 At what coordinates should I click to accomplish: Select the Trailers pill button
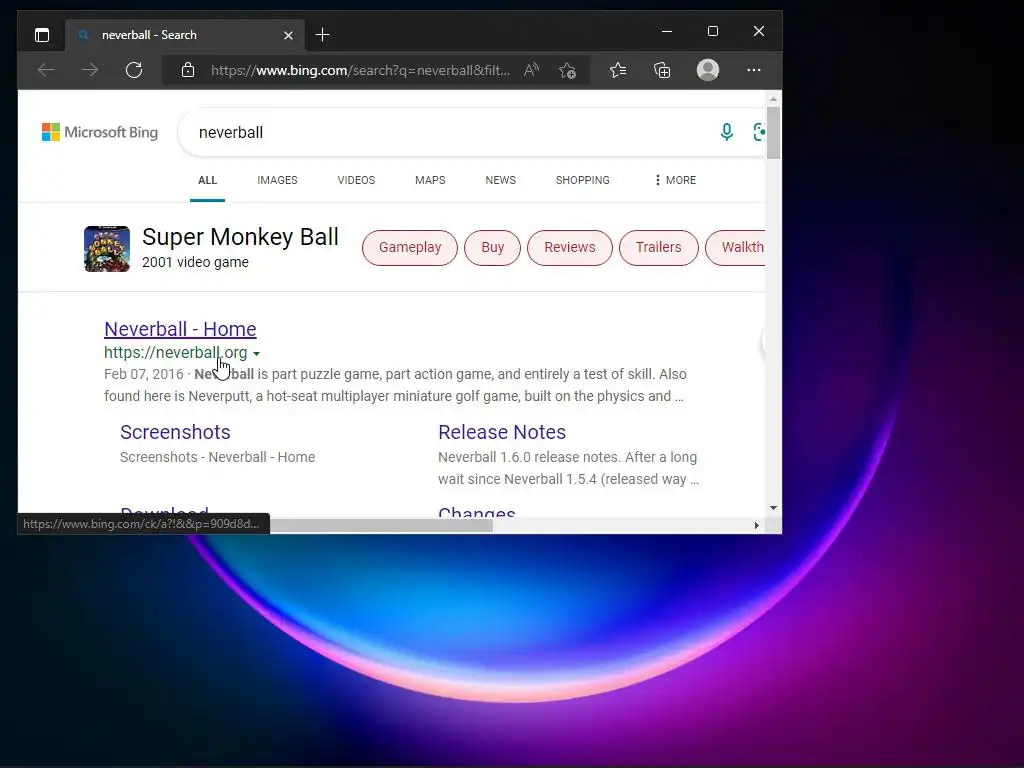pos(658,248)
